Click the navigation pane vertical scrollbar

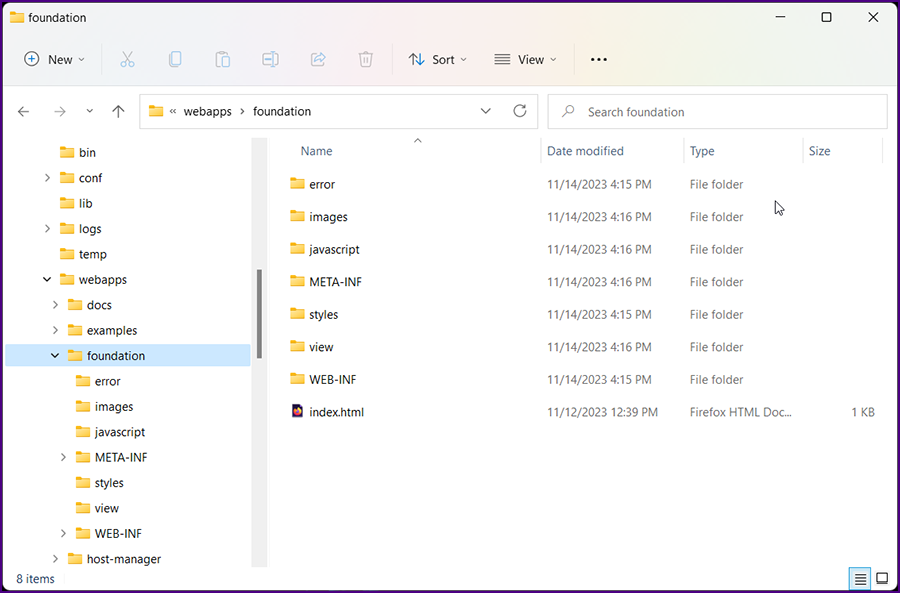tap(260, 315)
